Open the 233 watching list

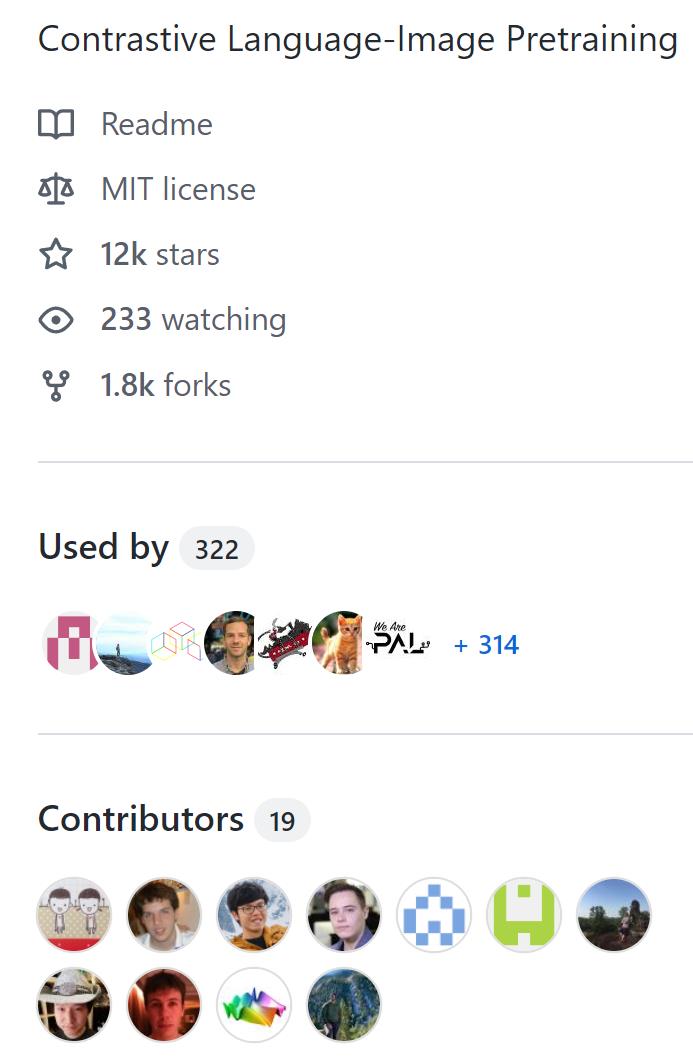193,319
